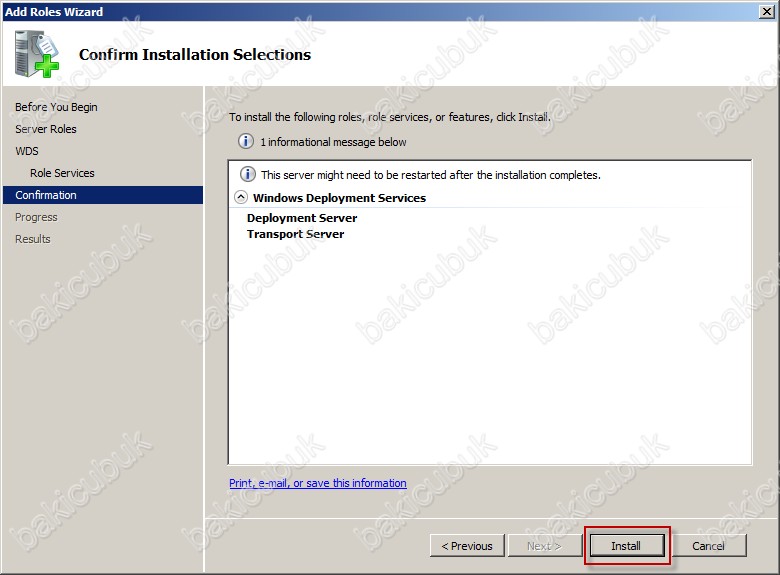The width and height of the screenshot is (780, 575).
Task: Click Windows Deployment Services heading
Action: tap(339, 198)
